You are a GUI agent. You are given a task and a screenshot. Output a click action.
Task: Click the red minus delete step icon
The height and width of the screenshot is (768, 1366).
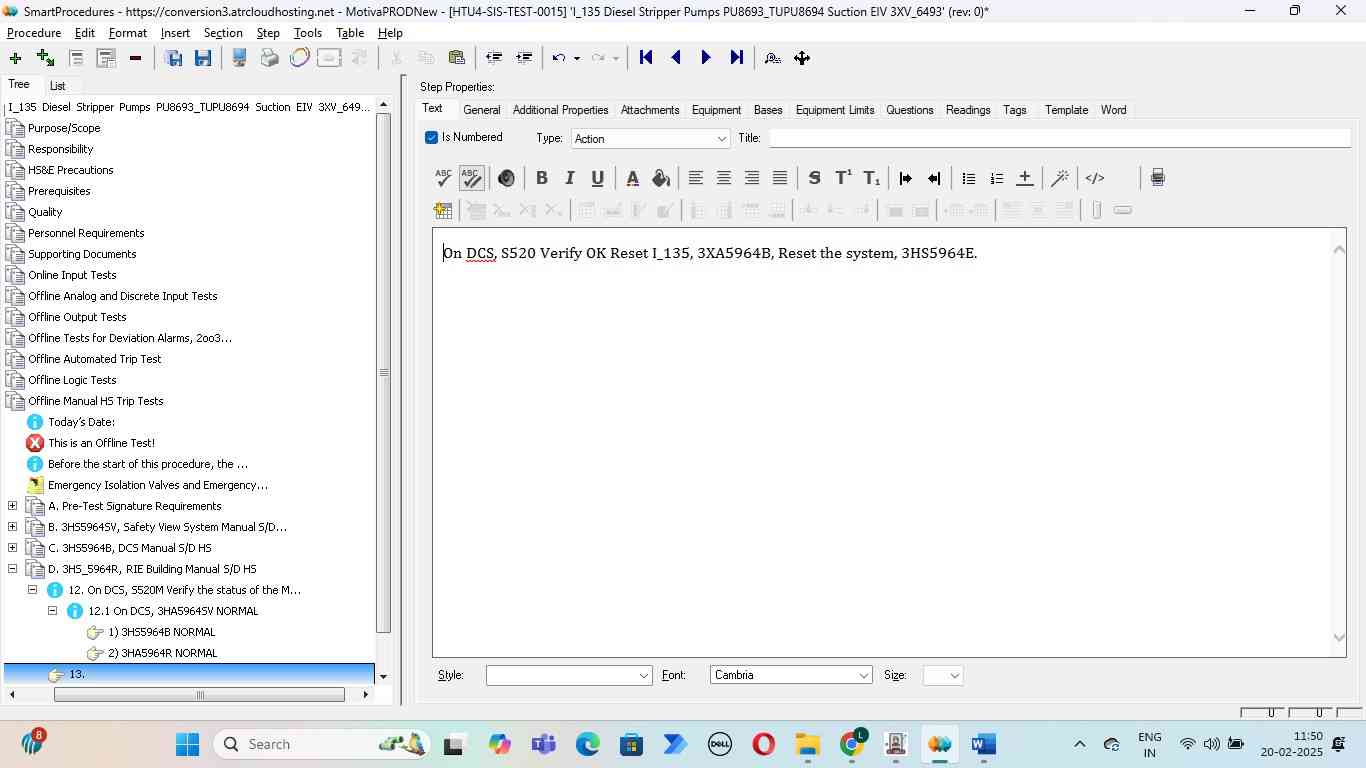point(135,58)
